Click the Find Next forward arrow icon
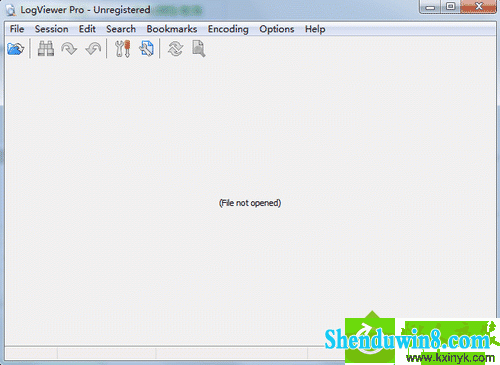The image size is (500, 365). (69, 49)
